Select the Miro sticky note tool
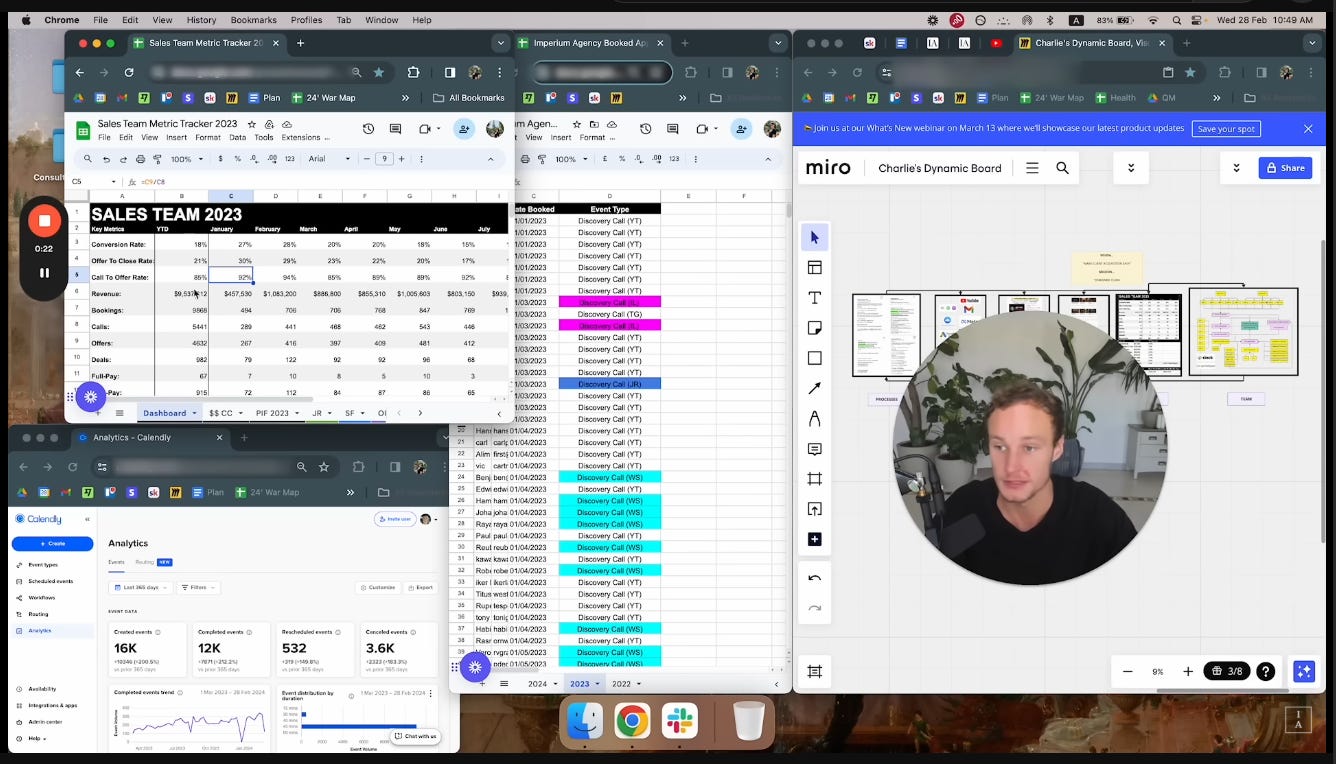Viewport: 1336px width, 764px height. click(814, 328)
